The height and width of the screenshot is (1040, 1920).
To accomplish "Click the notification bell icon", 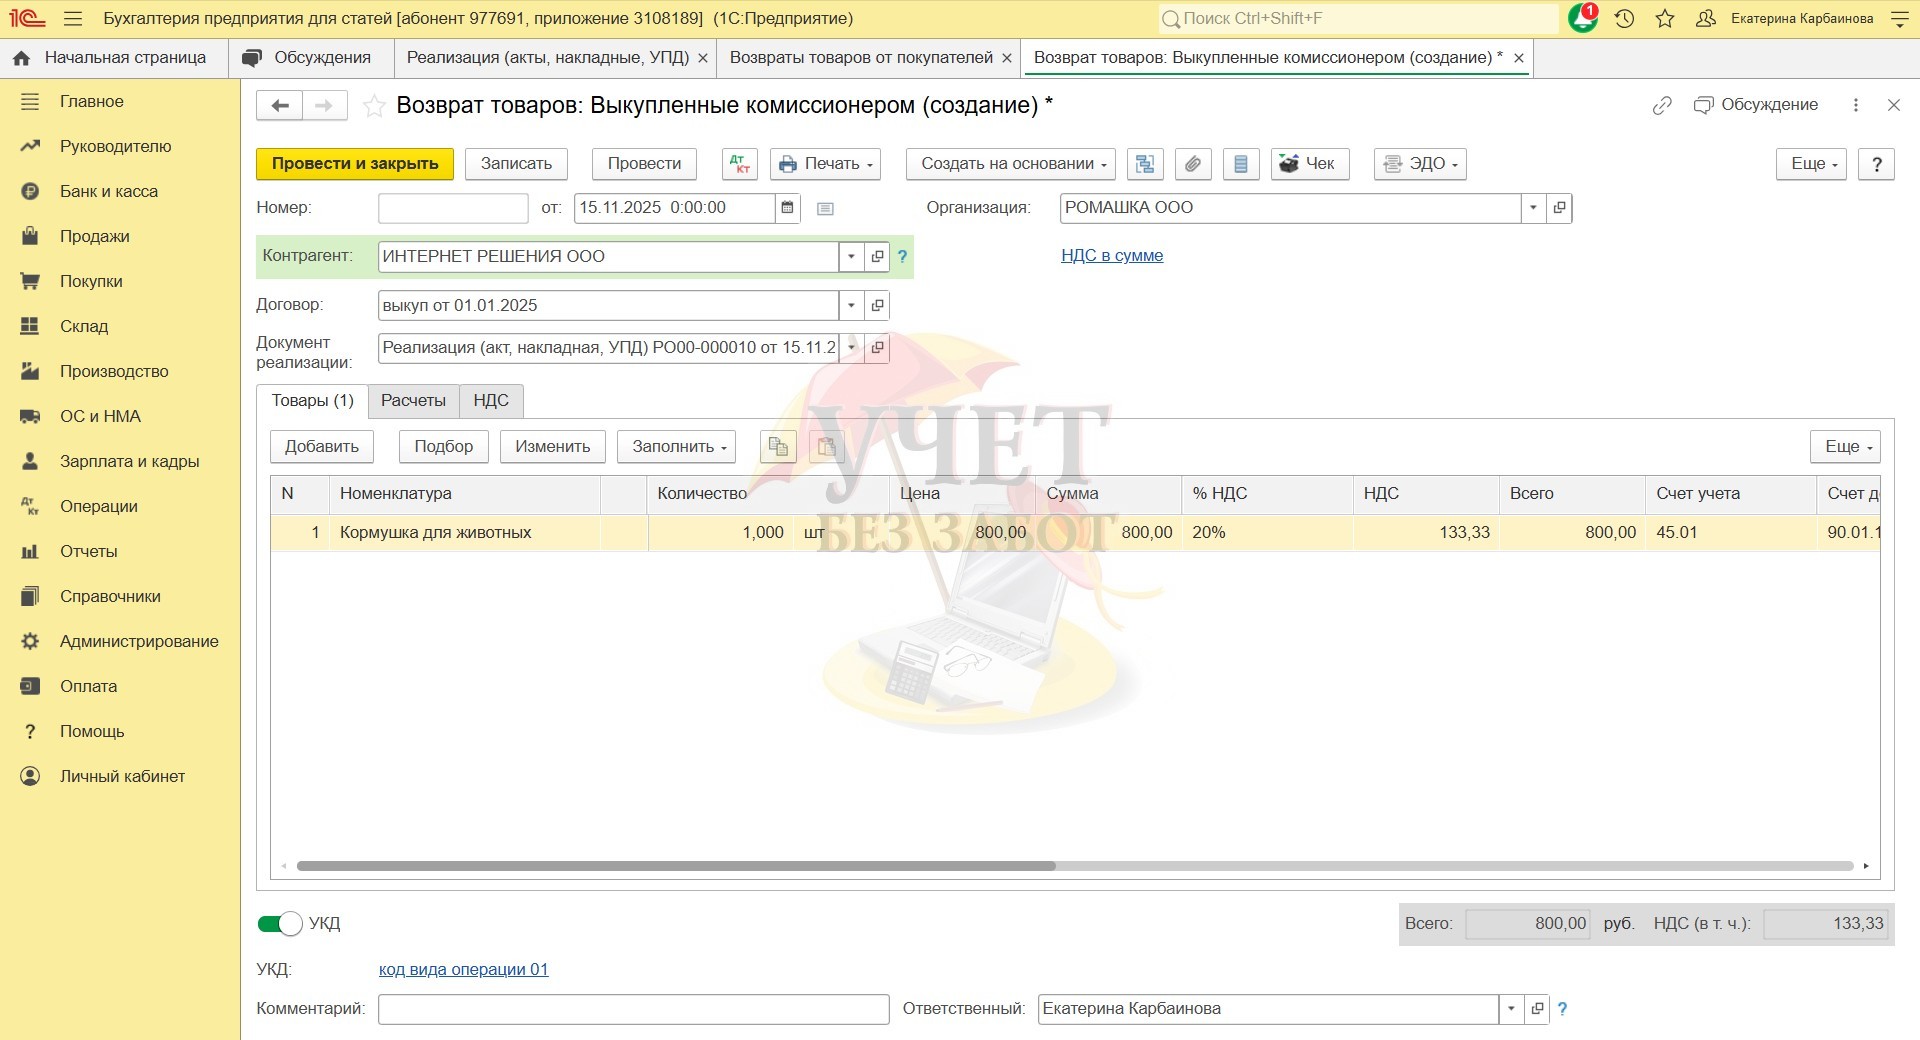I will click(x=1582, y=18).
